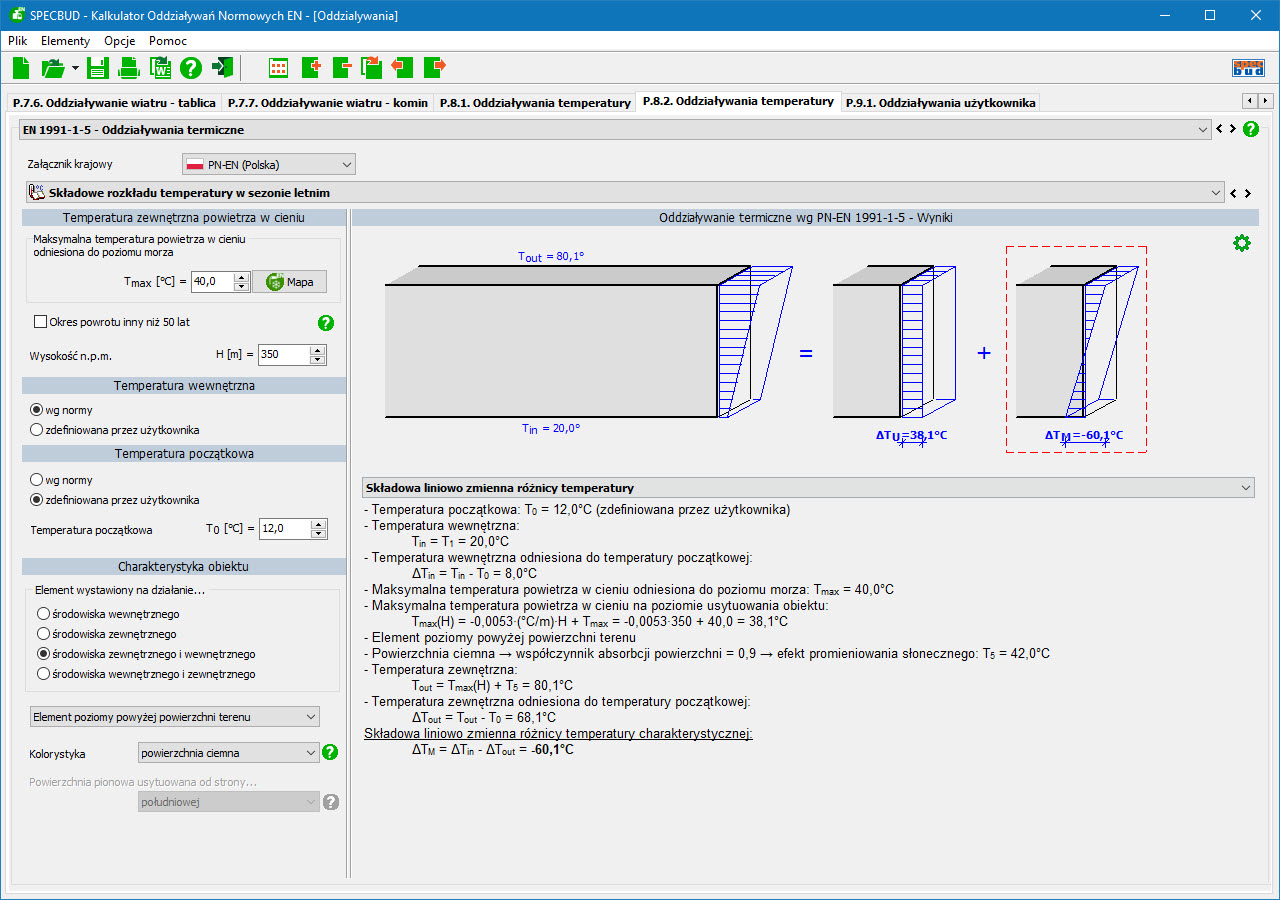This screenshot has width=1280, height=900.
Task: Click the Mapa button
Action: [289, 282]
